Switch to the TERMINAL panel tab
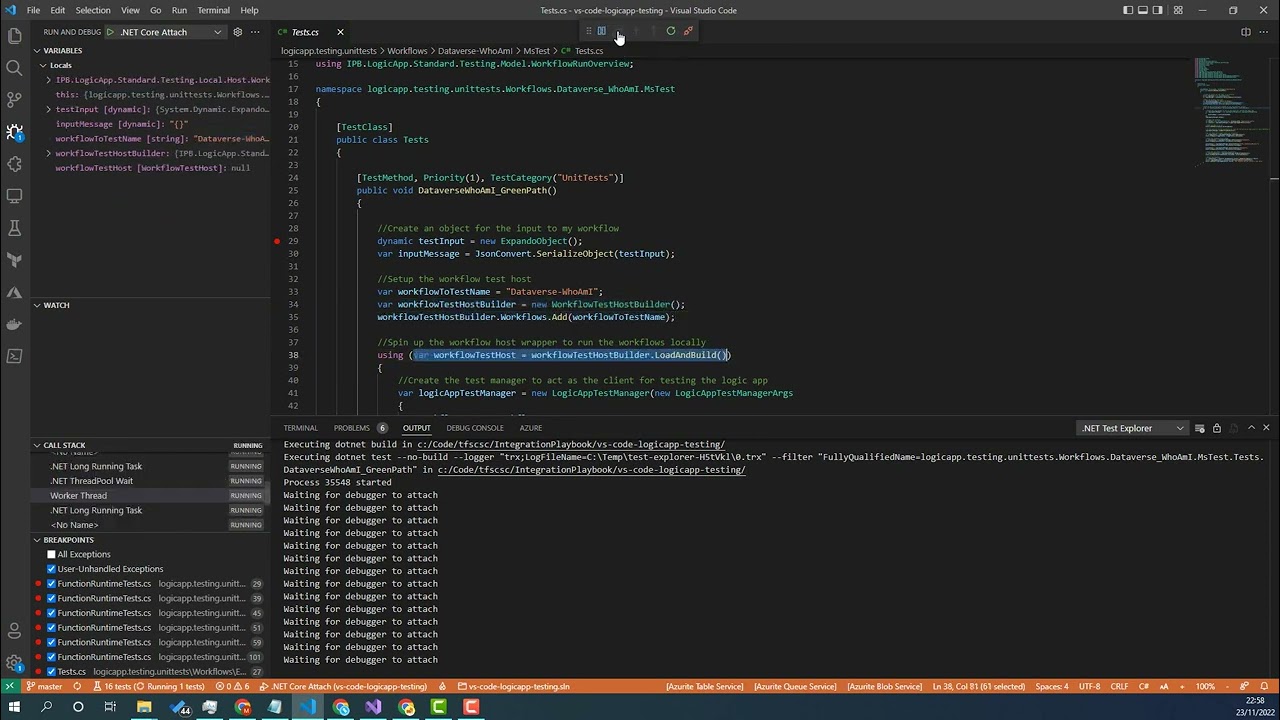Image resolution: width=1280 pixels, height=720 pixels. (300, 428)
